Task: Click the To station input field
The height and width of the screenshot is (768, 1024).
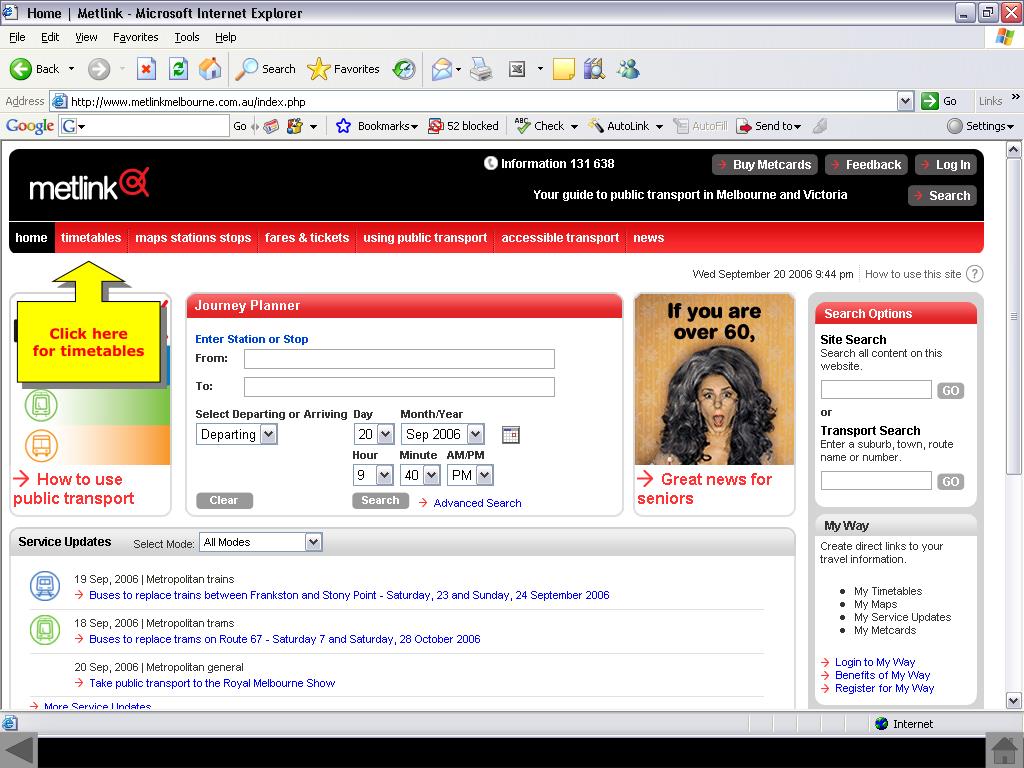Action: pos(399,387)
